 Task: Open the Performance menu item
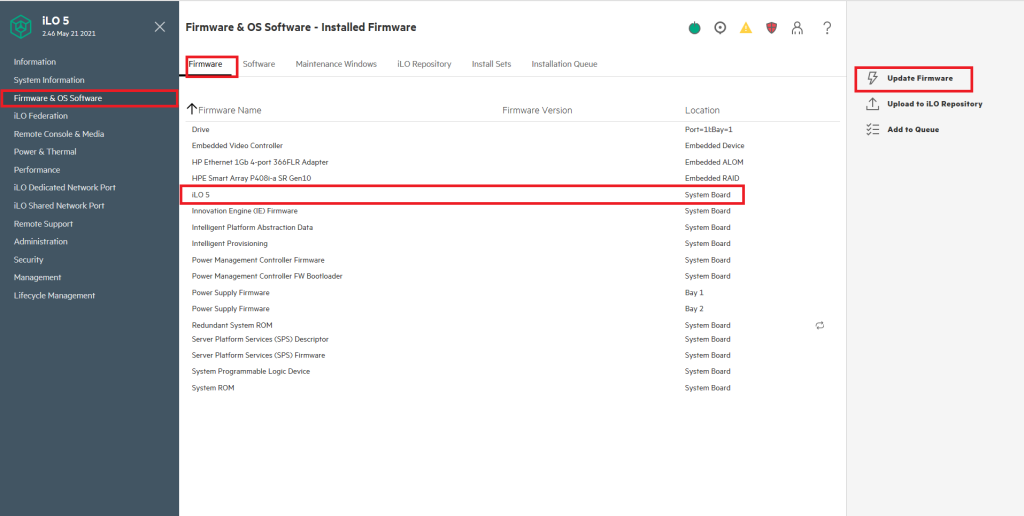(x=37, y=170)
